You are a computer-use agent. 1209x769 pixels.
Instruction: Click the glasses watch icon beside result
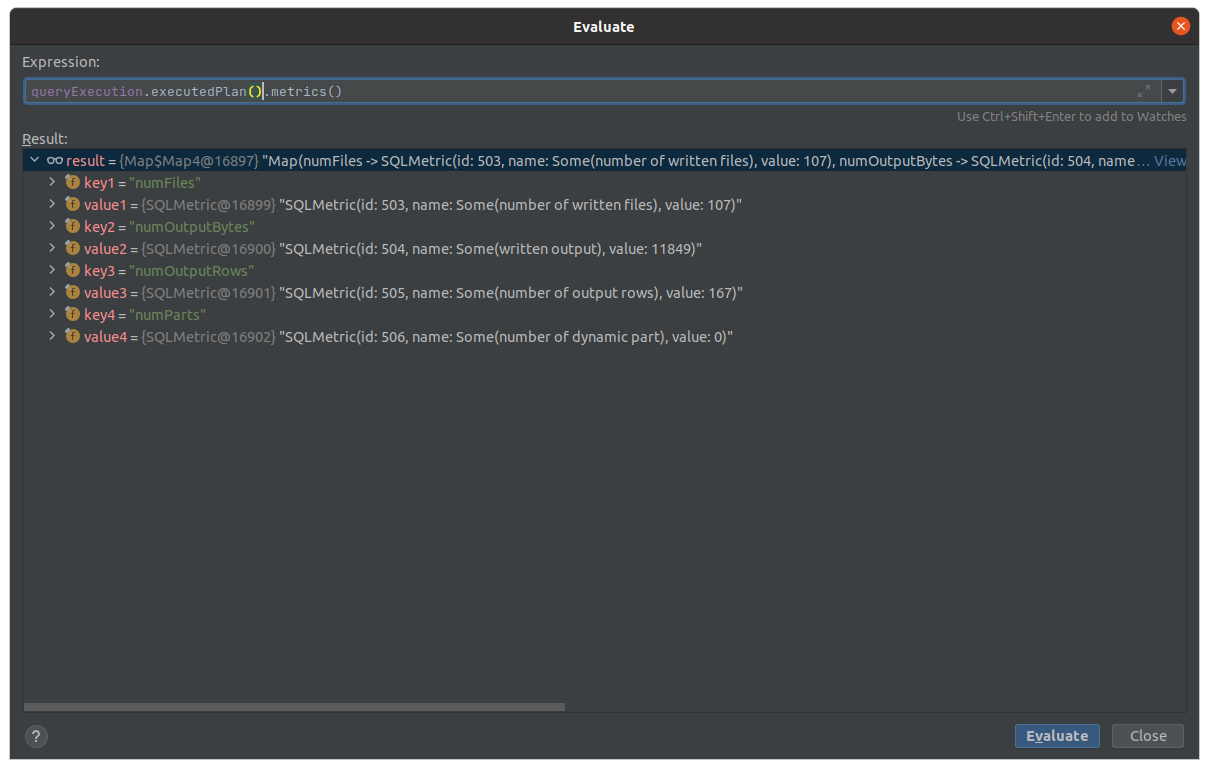(x=55, y=160)
